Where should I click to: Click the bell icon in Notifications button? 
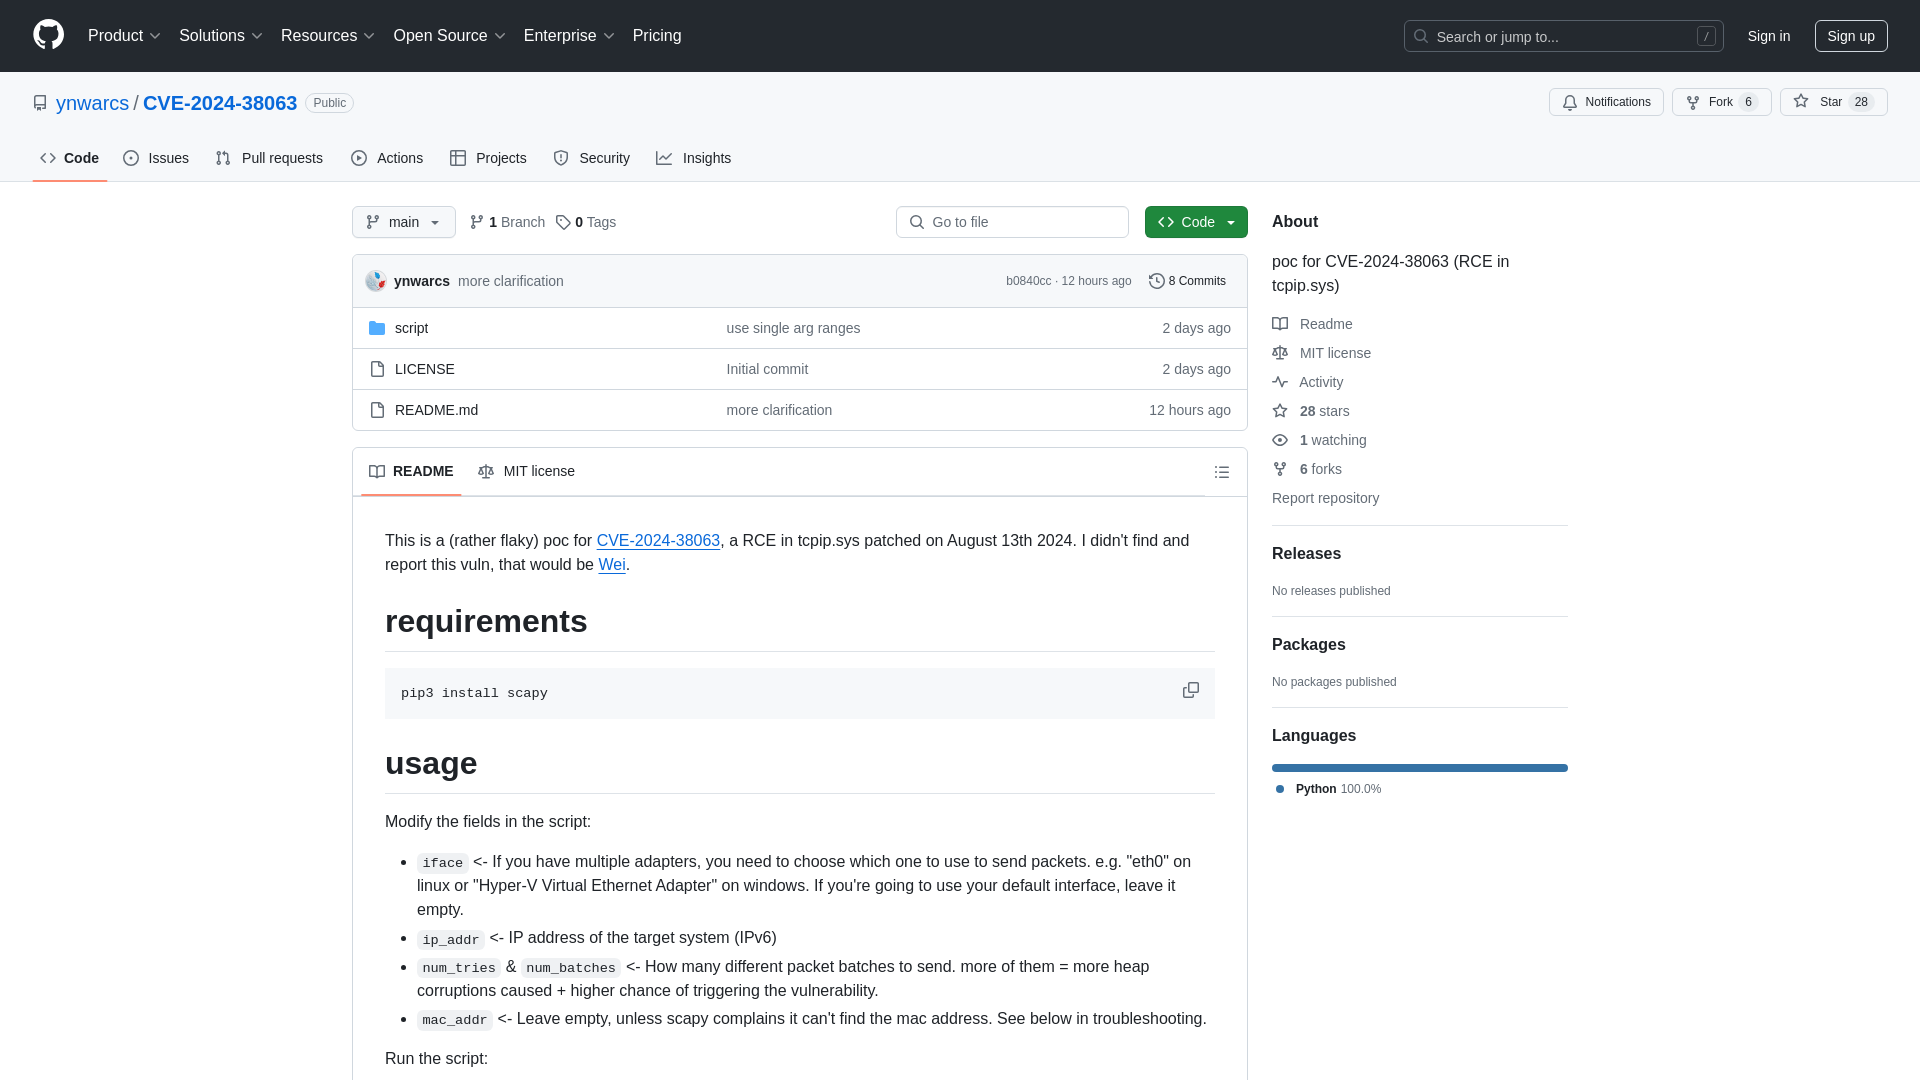pyautogui.click(x=1570, y=102)
